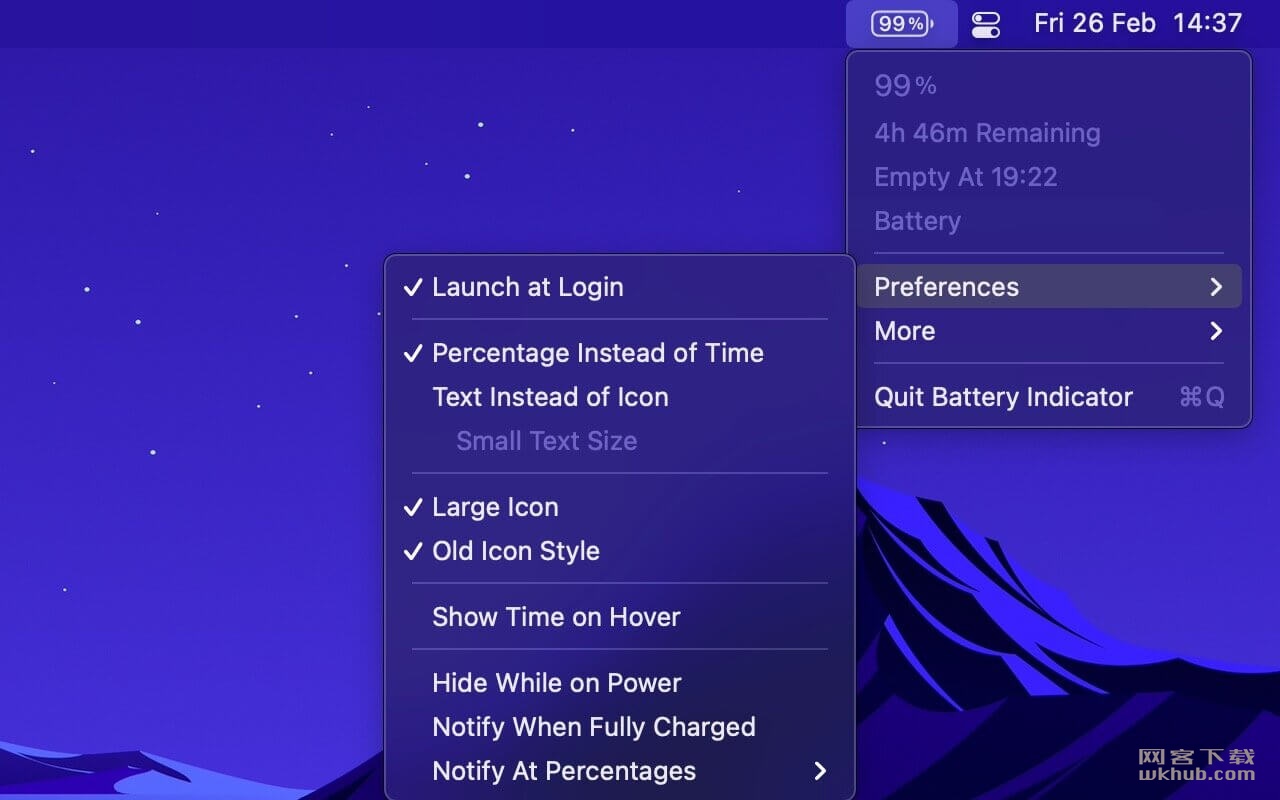Click the date and time in menu bar
Viewport: 1280px width, 800px height.
click(x=1138, y=23)
